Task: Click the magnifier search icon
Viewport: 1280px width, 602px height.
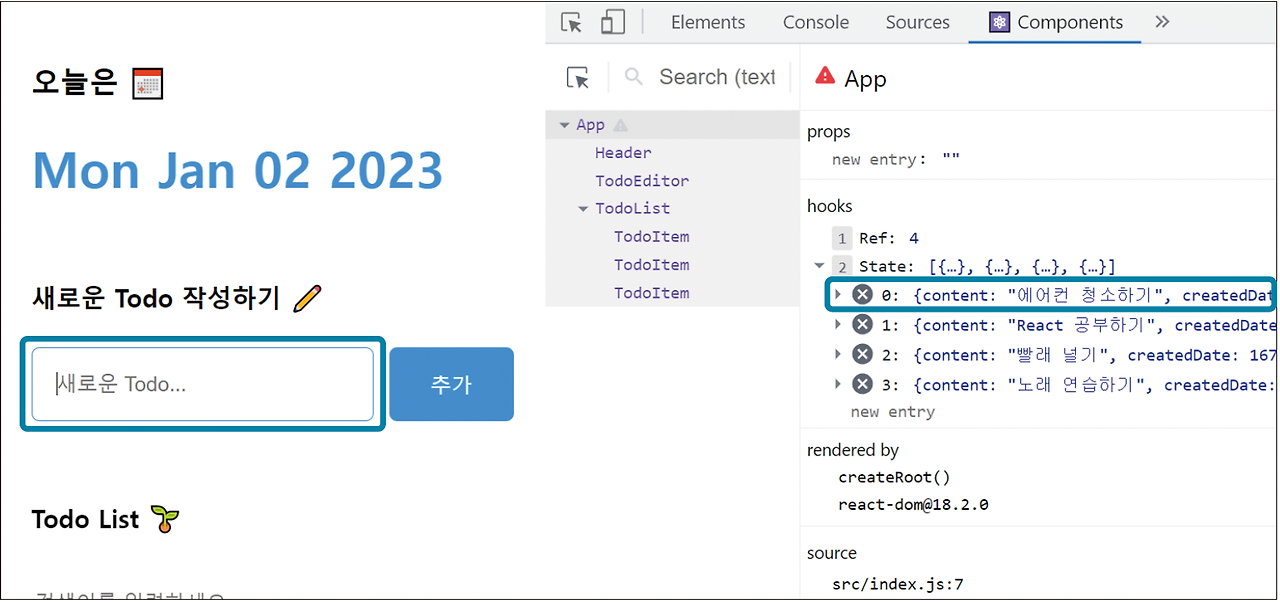Action: [633, 77]
